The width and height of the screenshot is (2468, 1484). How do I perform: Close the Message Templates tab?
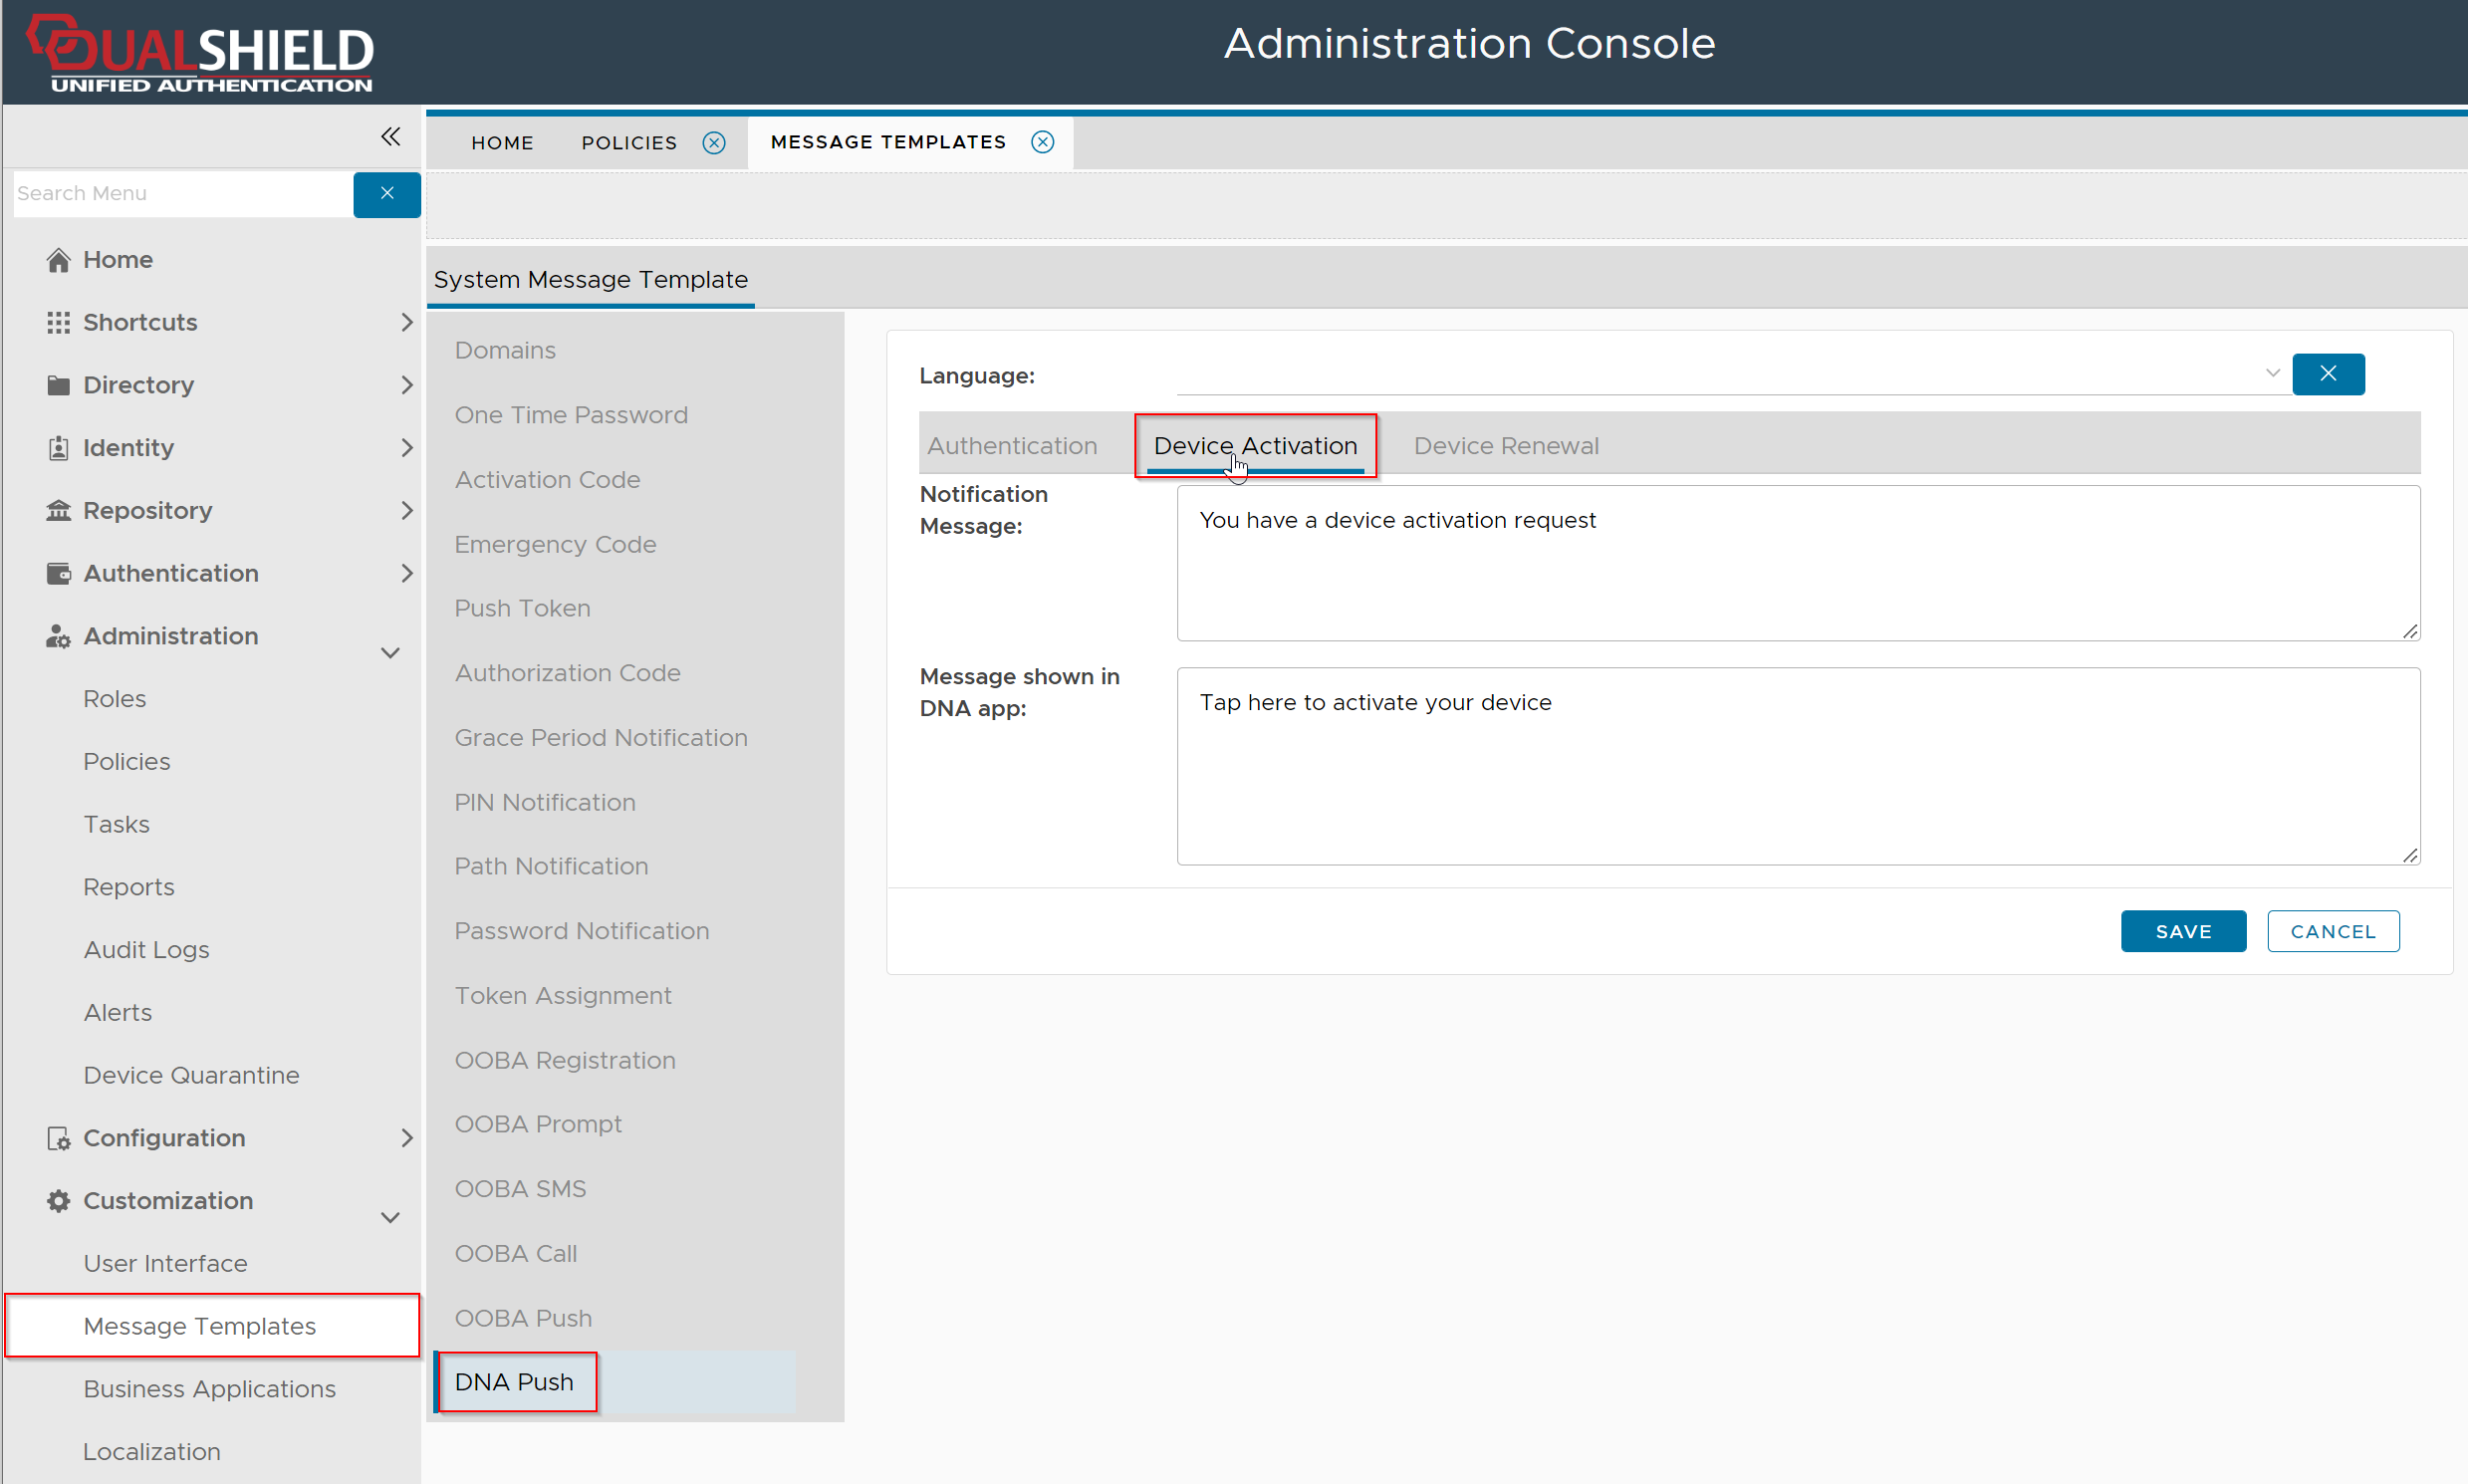click(x=1042, y=142)
